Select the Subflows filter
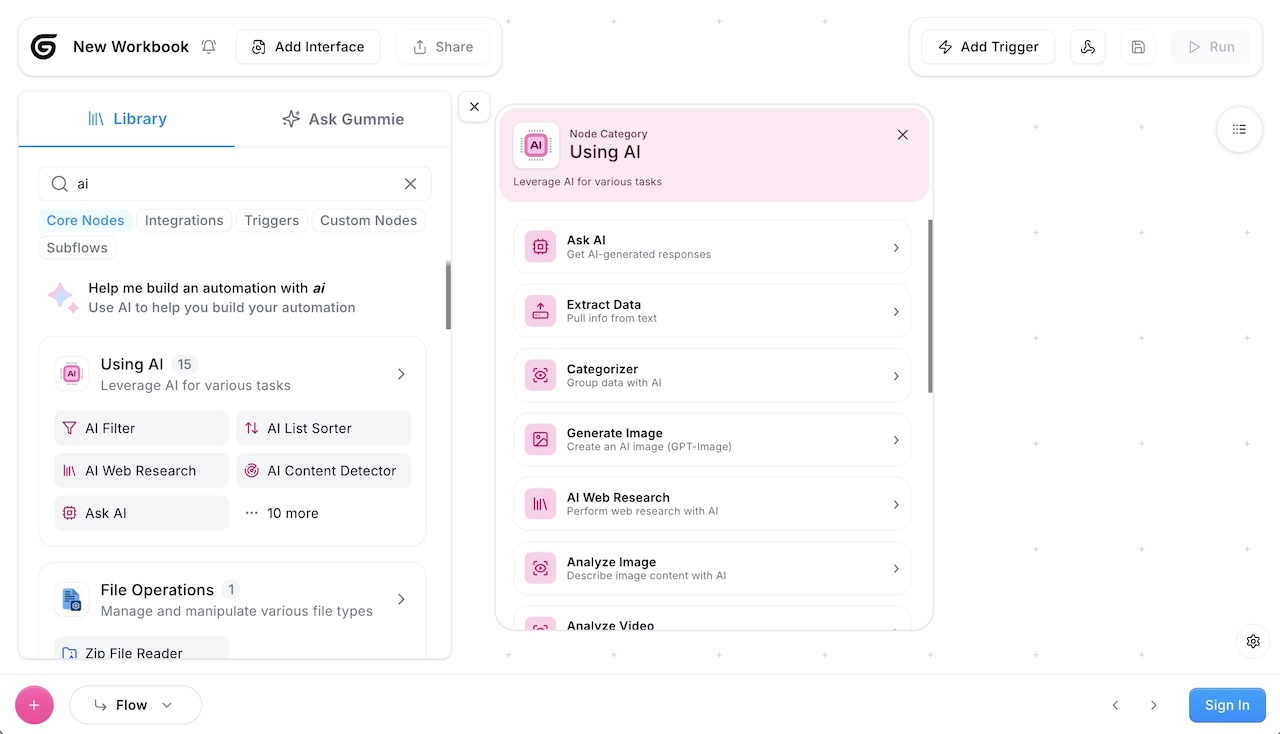This screenshot has height=734, width=1280. [x=77, y=248]
